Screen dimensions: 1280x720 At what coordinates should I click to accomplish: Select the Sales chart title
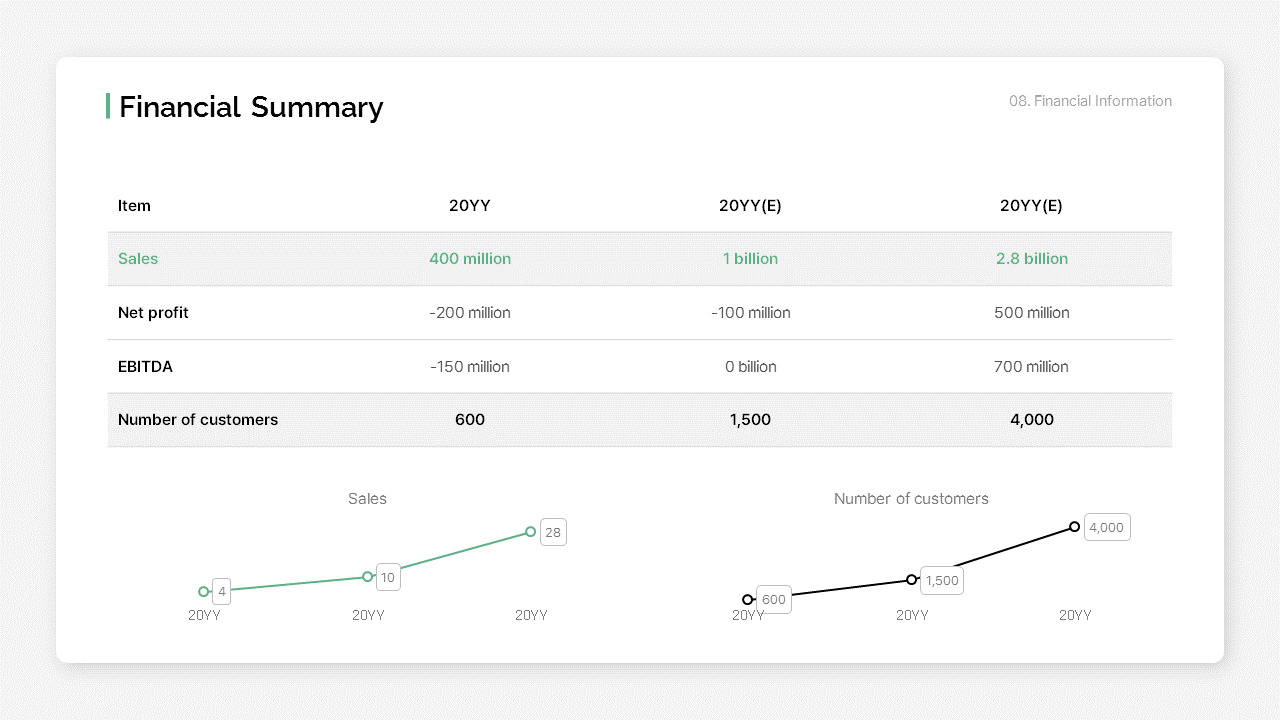367,498
